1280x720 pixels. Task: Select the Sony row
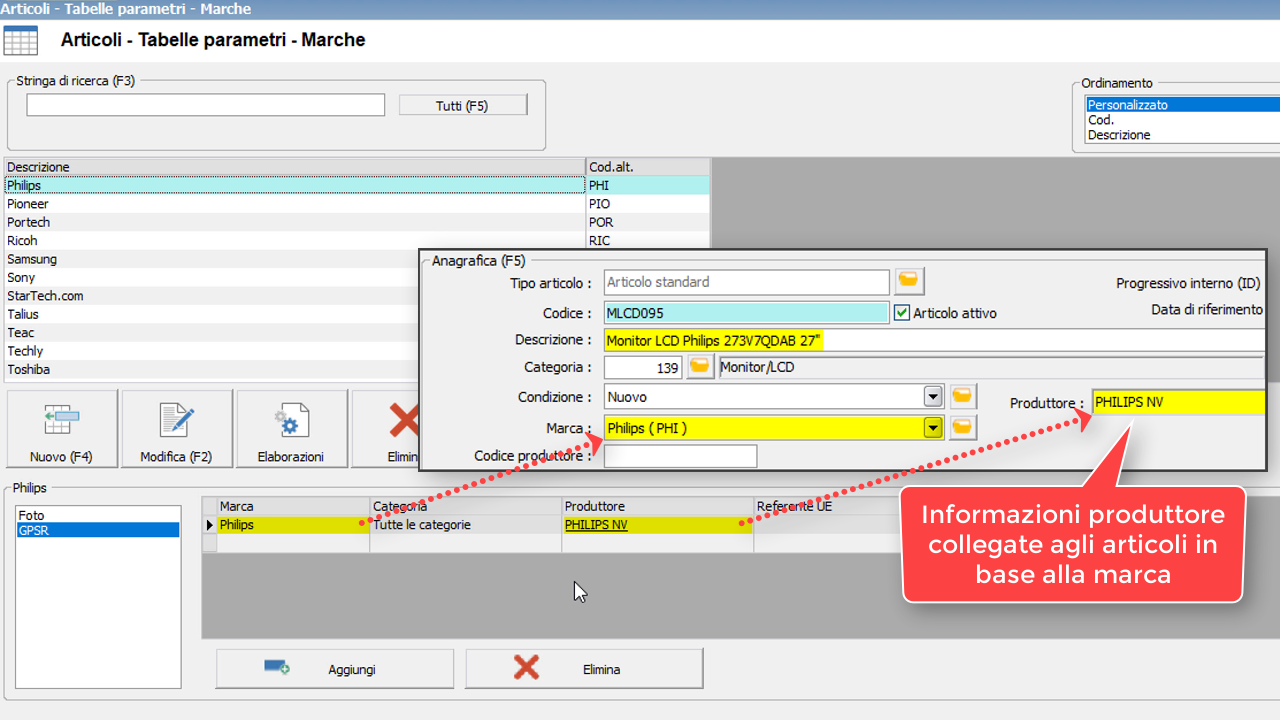[212, 277]
